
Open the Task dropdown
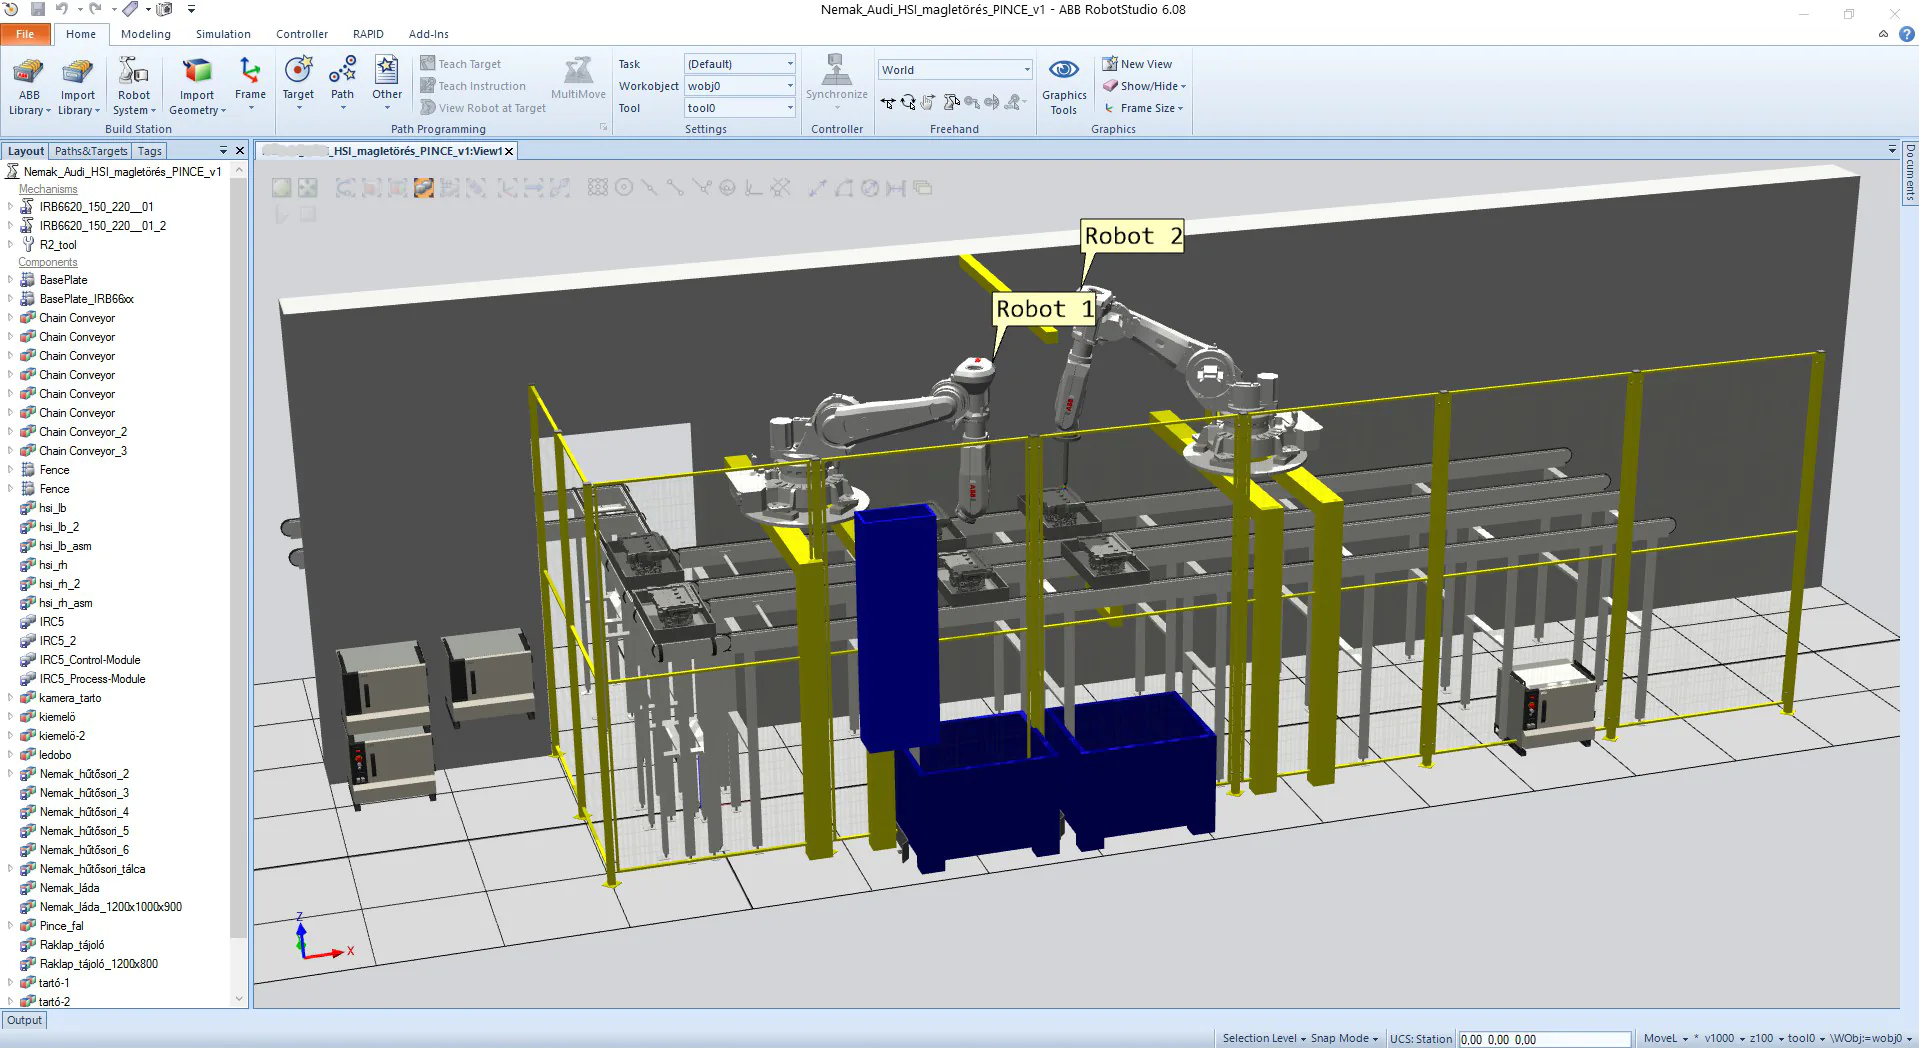coord(739,64)
